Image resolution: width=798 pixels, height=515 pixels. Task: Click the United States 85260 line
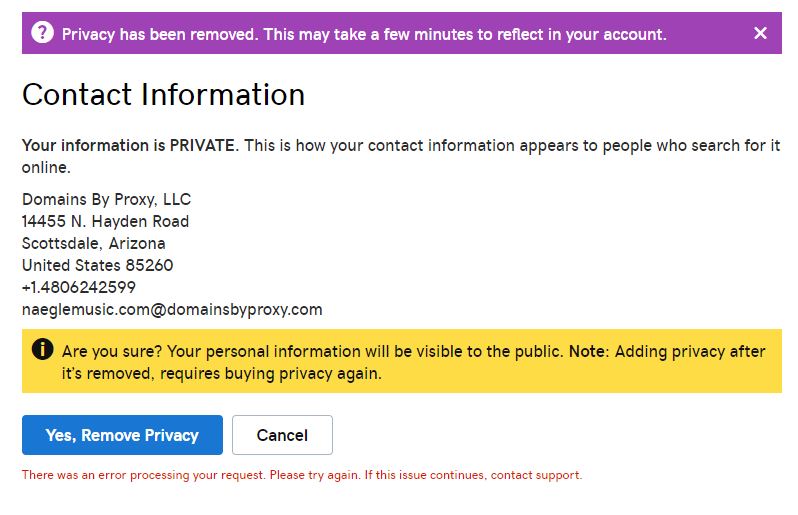pos(98,265)
